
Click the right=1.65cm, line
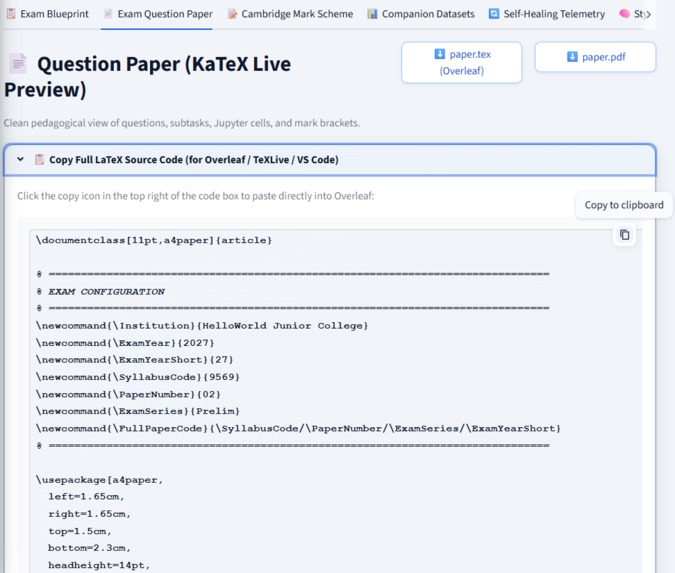[x=90, y=514]
